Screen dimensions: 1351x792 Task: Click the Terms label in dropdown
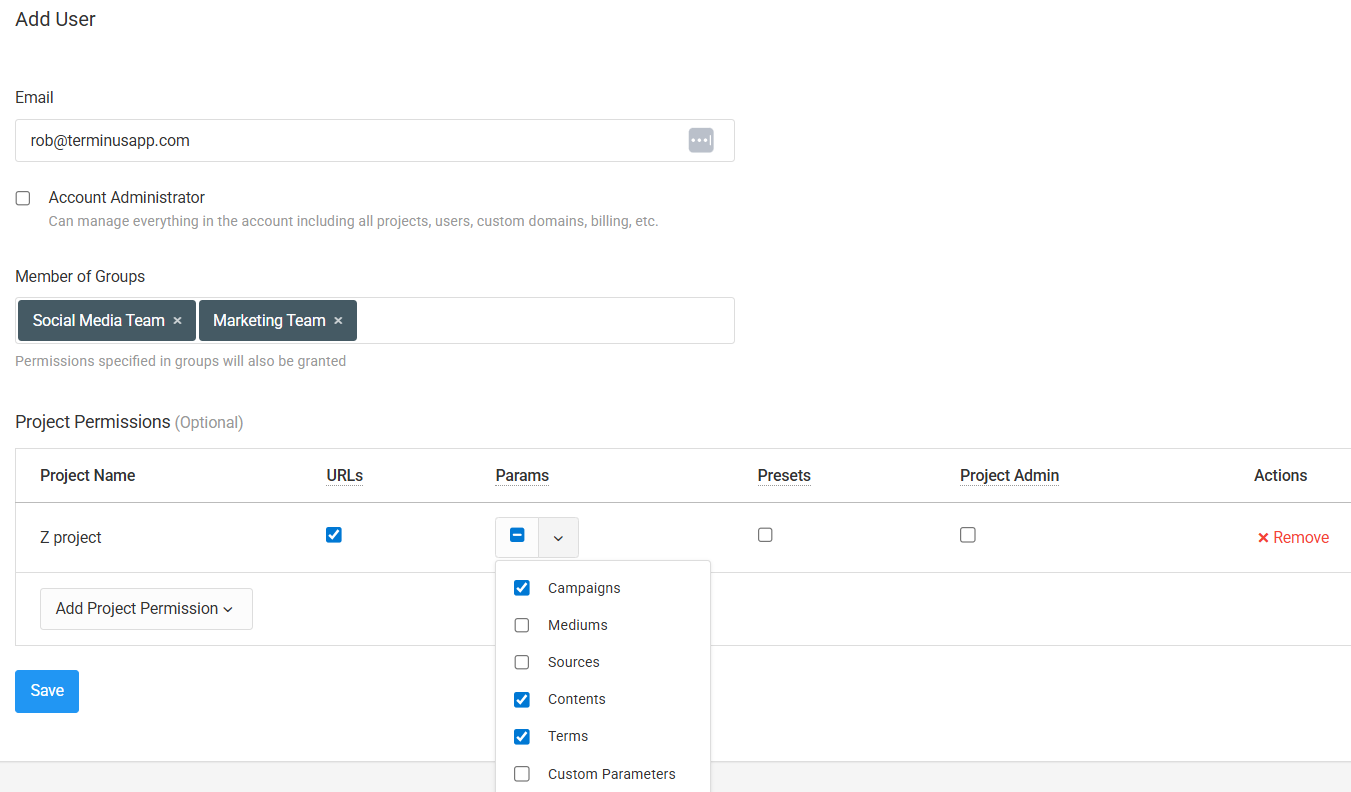568,736
